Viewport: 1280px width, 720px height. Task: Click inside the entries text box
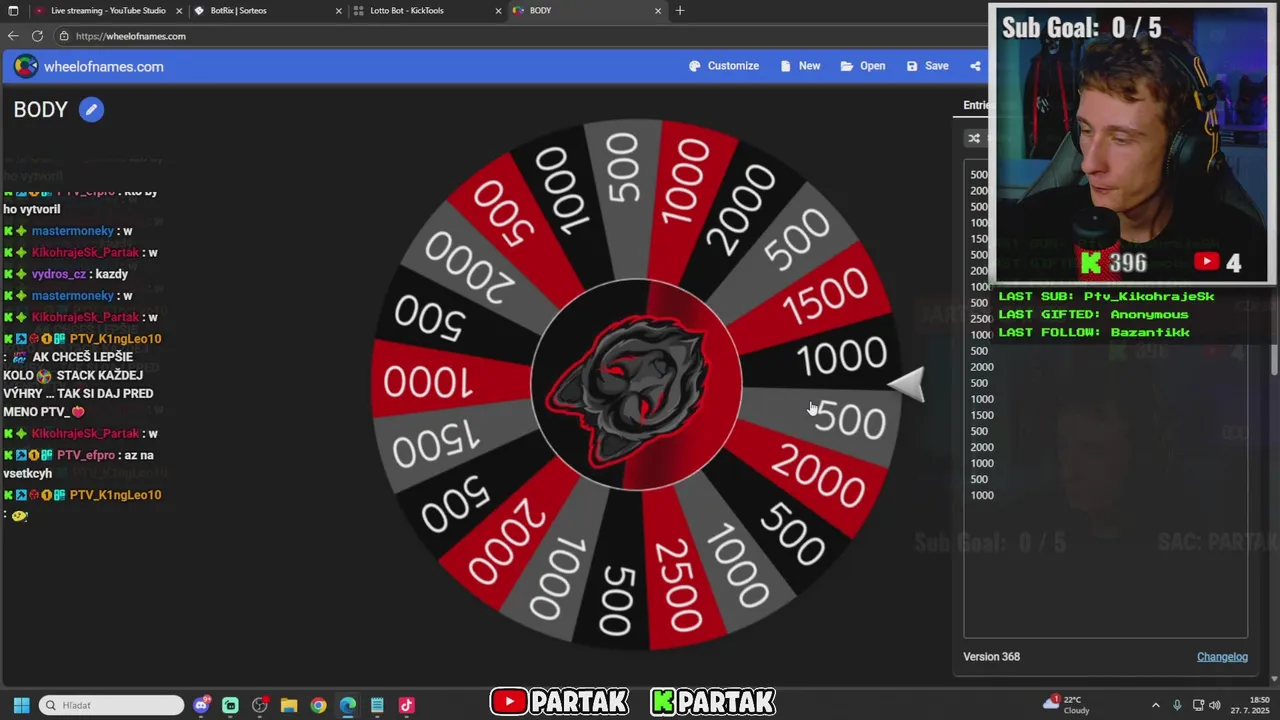[1105, 398]
